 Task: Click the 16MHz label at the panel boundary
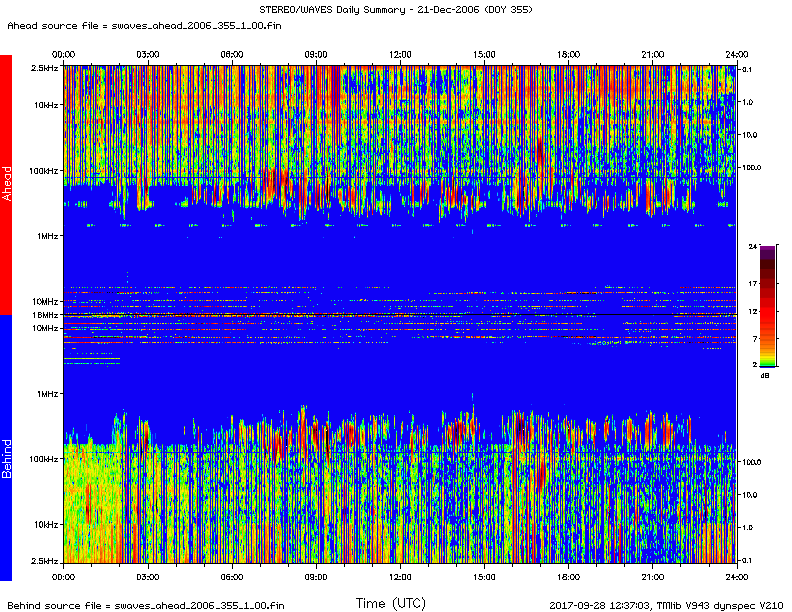pyautogui.click(x=45, y=315)
